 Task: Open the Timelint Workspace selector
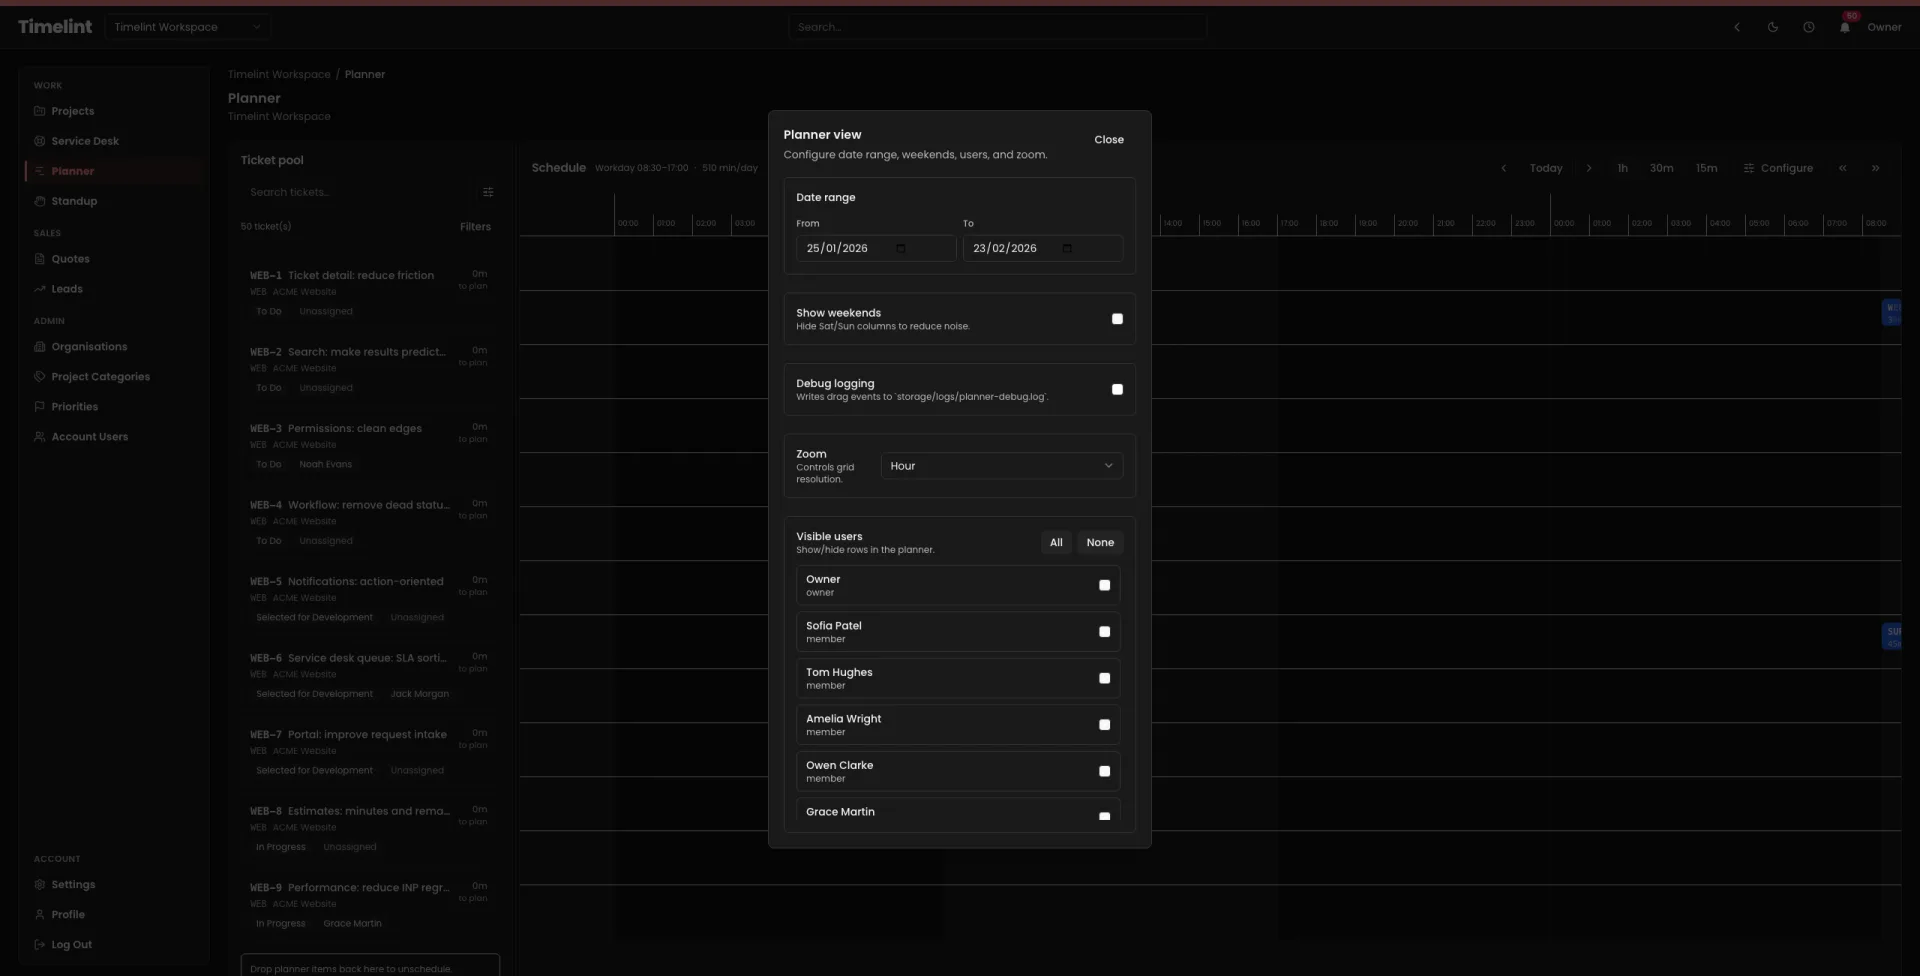188,27
